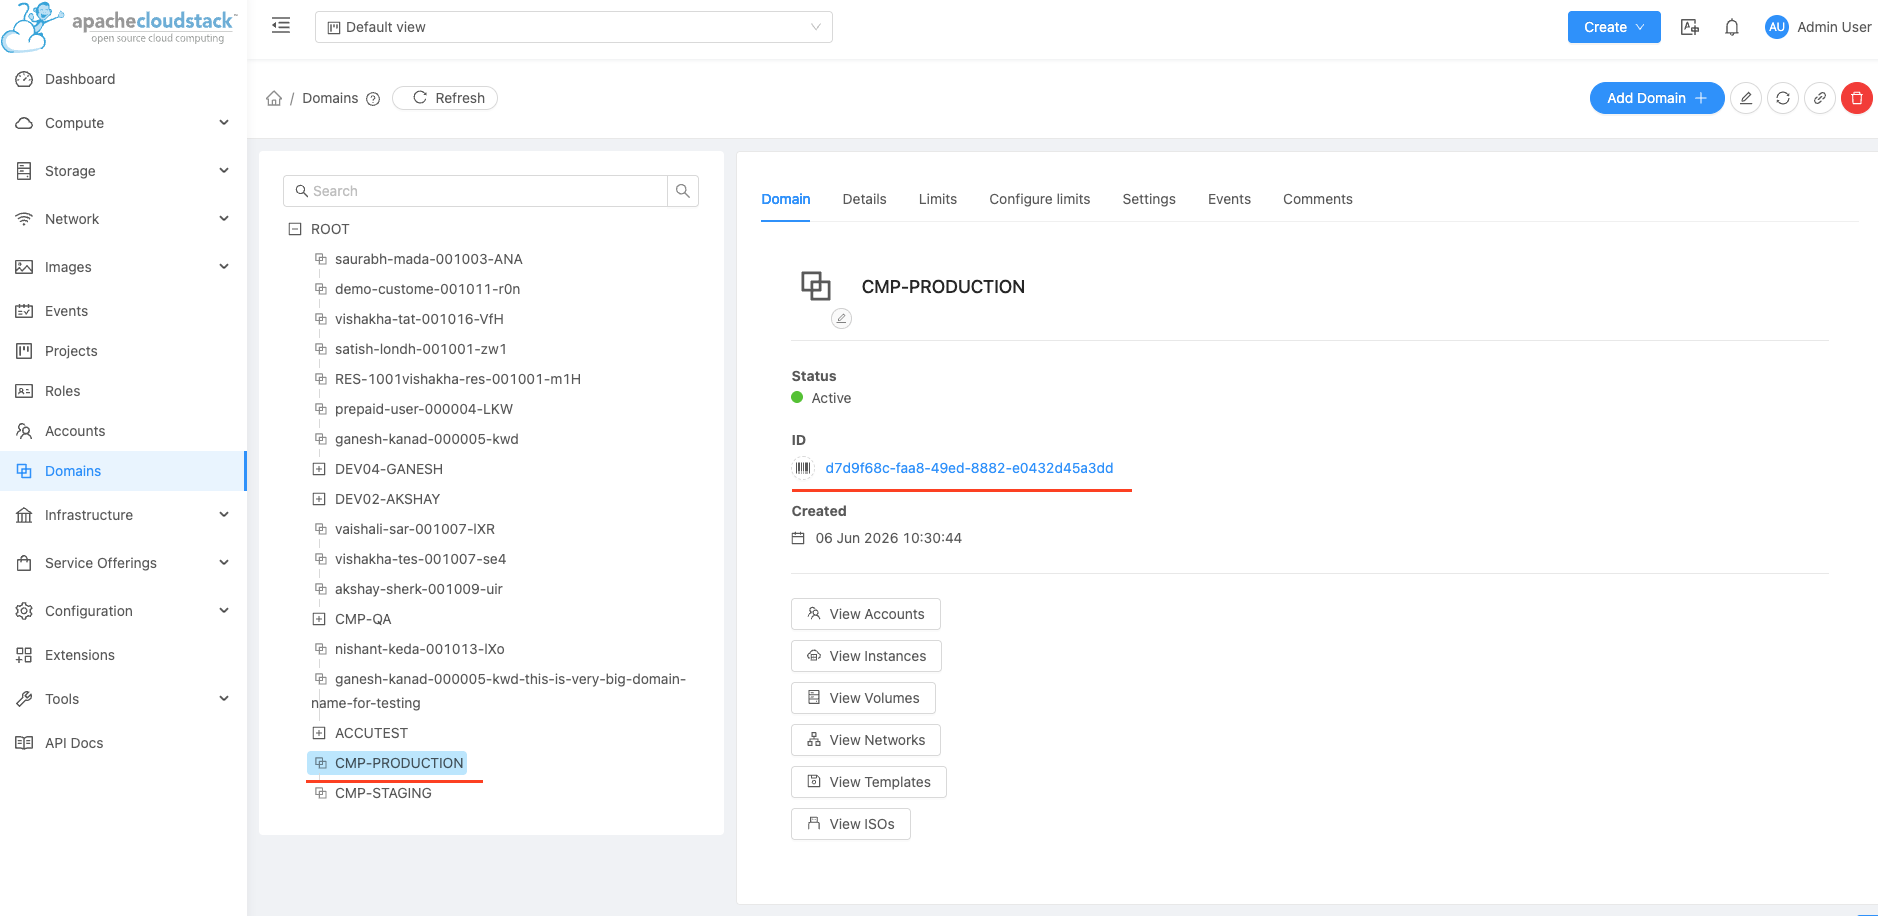
Task: Click the small edit icon under domain logo
Action: [x=841, y=319]
